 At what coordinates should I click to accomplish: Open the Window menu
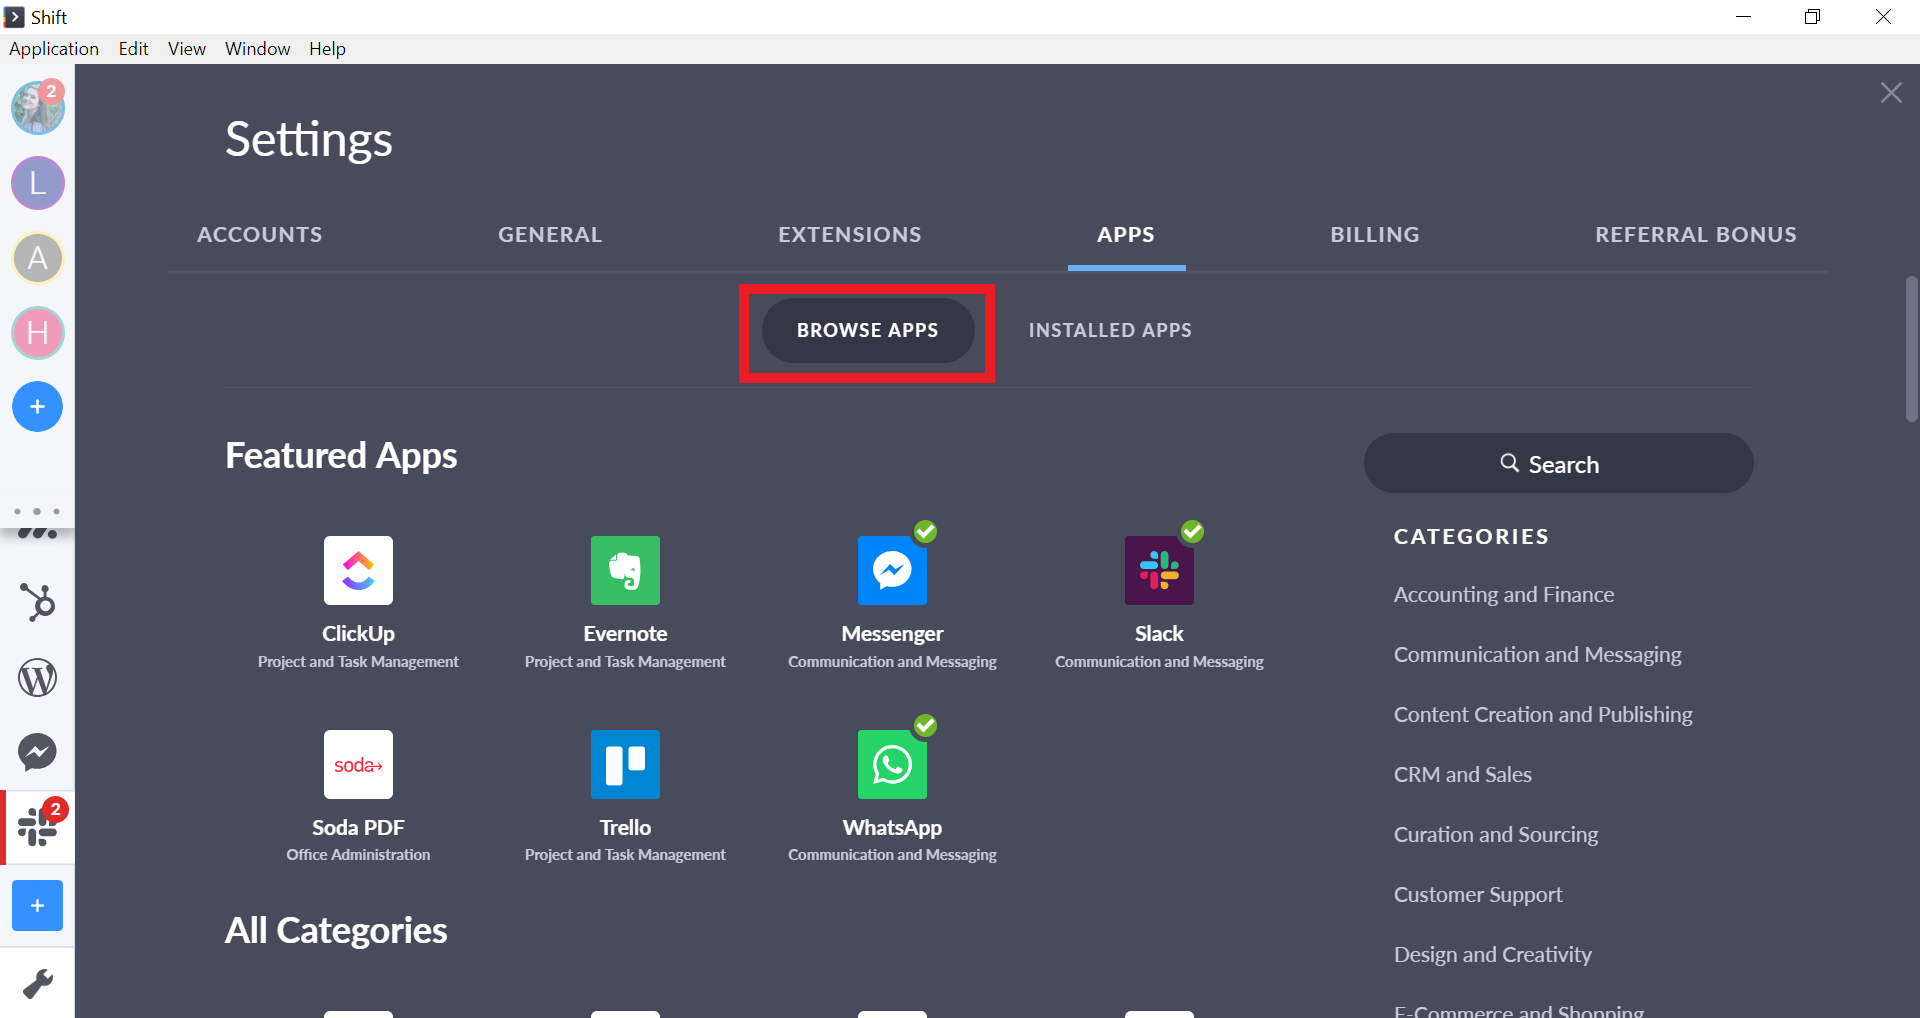pos(257,49)
